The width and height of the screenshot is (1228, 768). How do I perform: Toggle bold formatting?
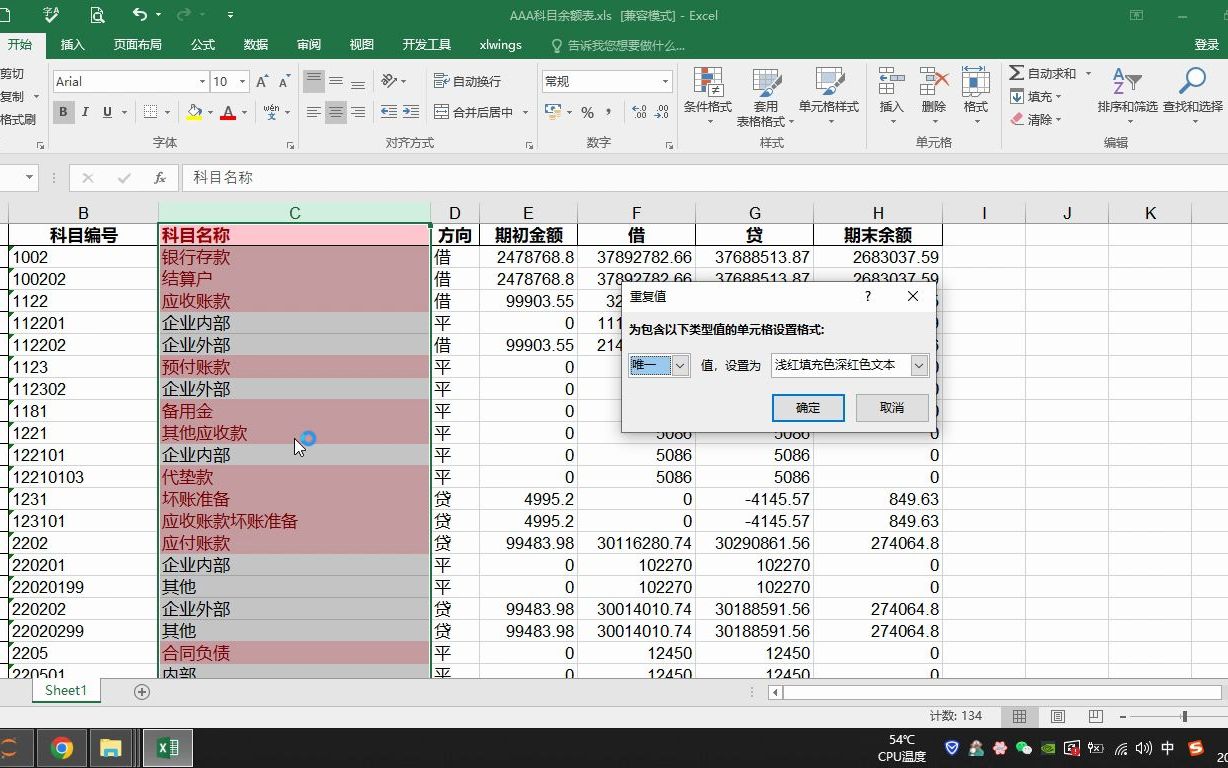click(62, 112)
